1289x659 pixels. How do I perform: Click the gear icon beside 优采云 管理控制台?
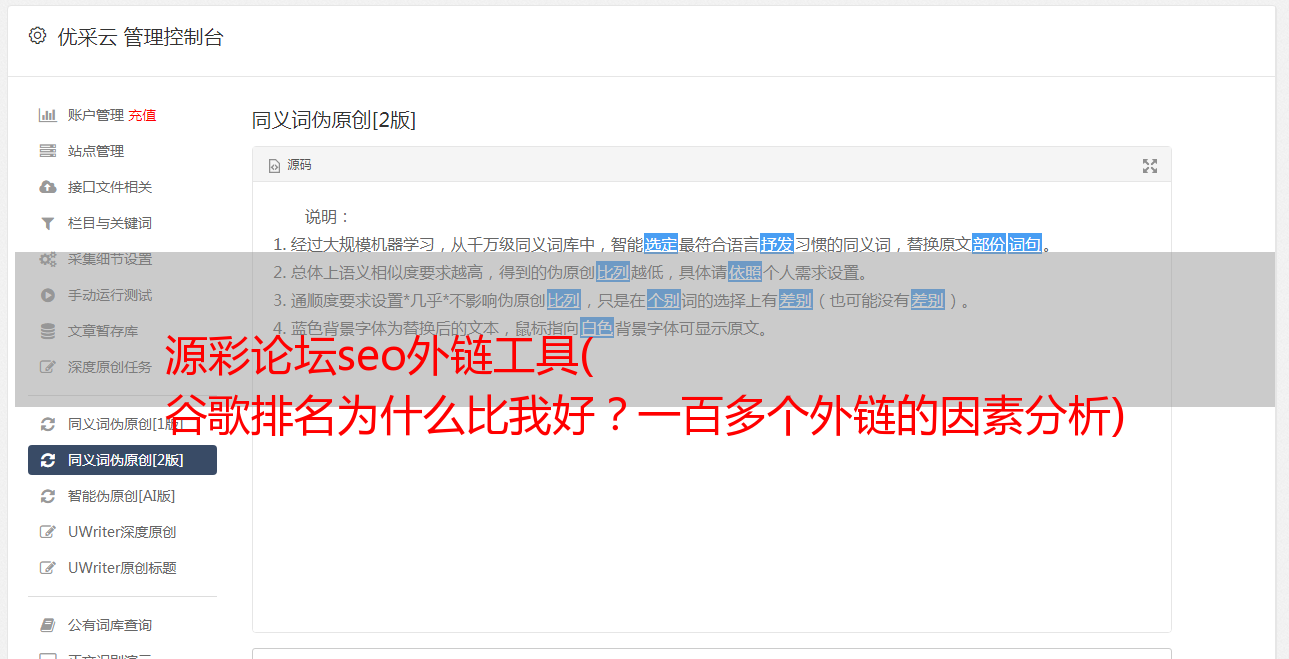point(37,36)
